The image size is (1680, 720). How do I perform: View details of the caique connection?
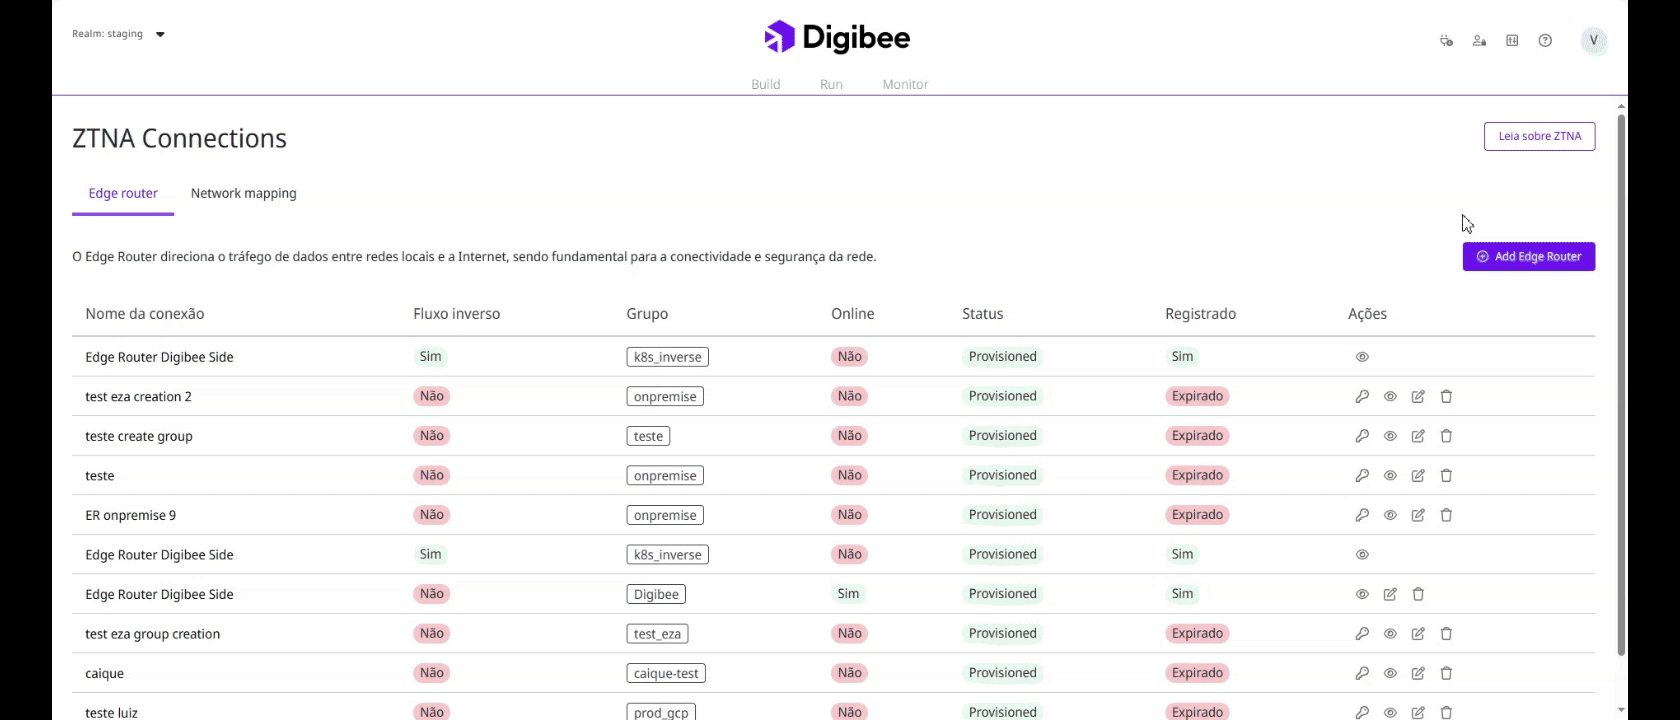coord(1390,673)
